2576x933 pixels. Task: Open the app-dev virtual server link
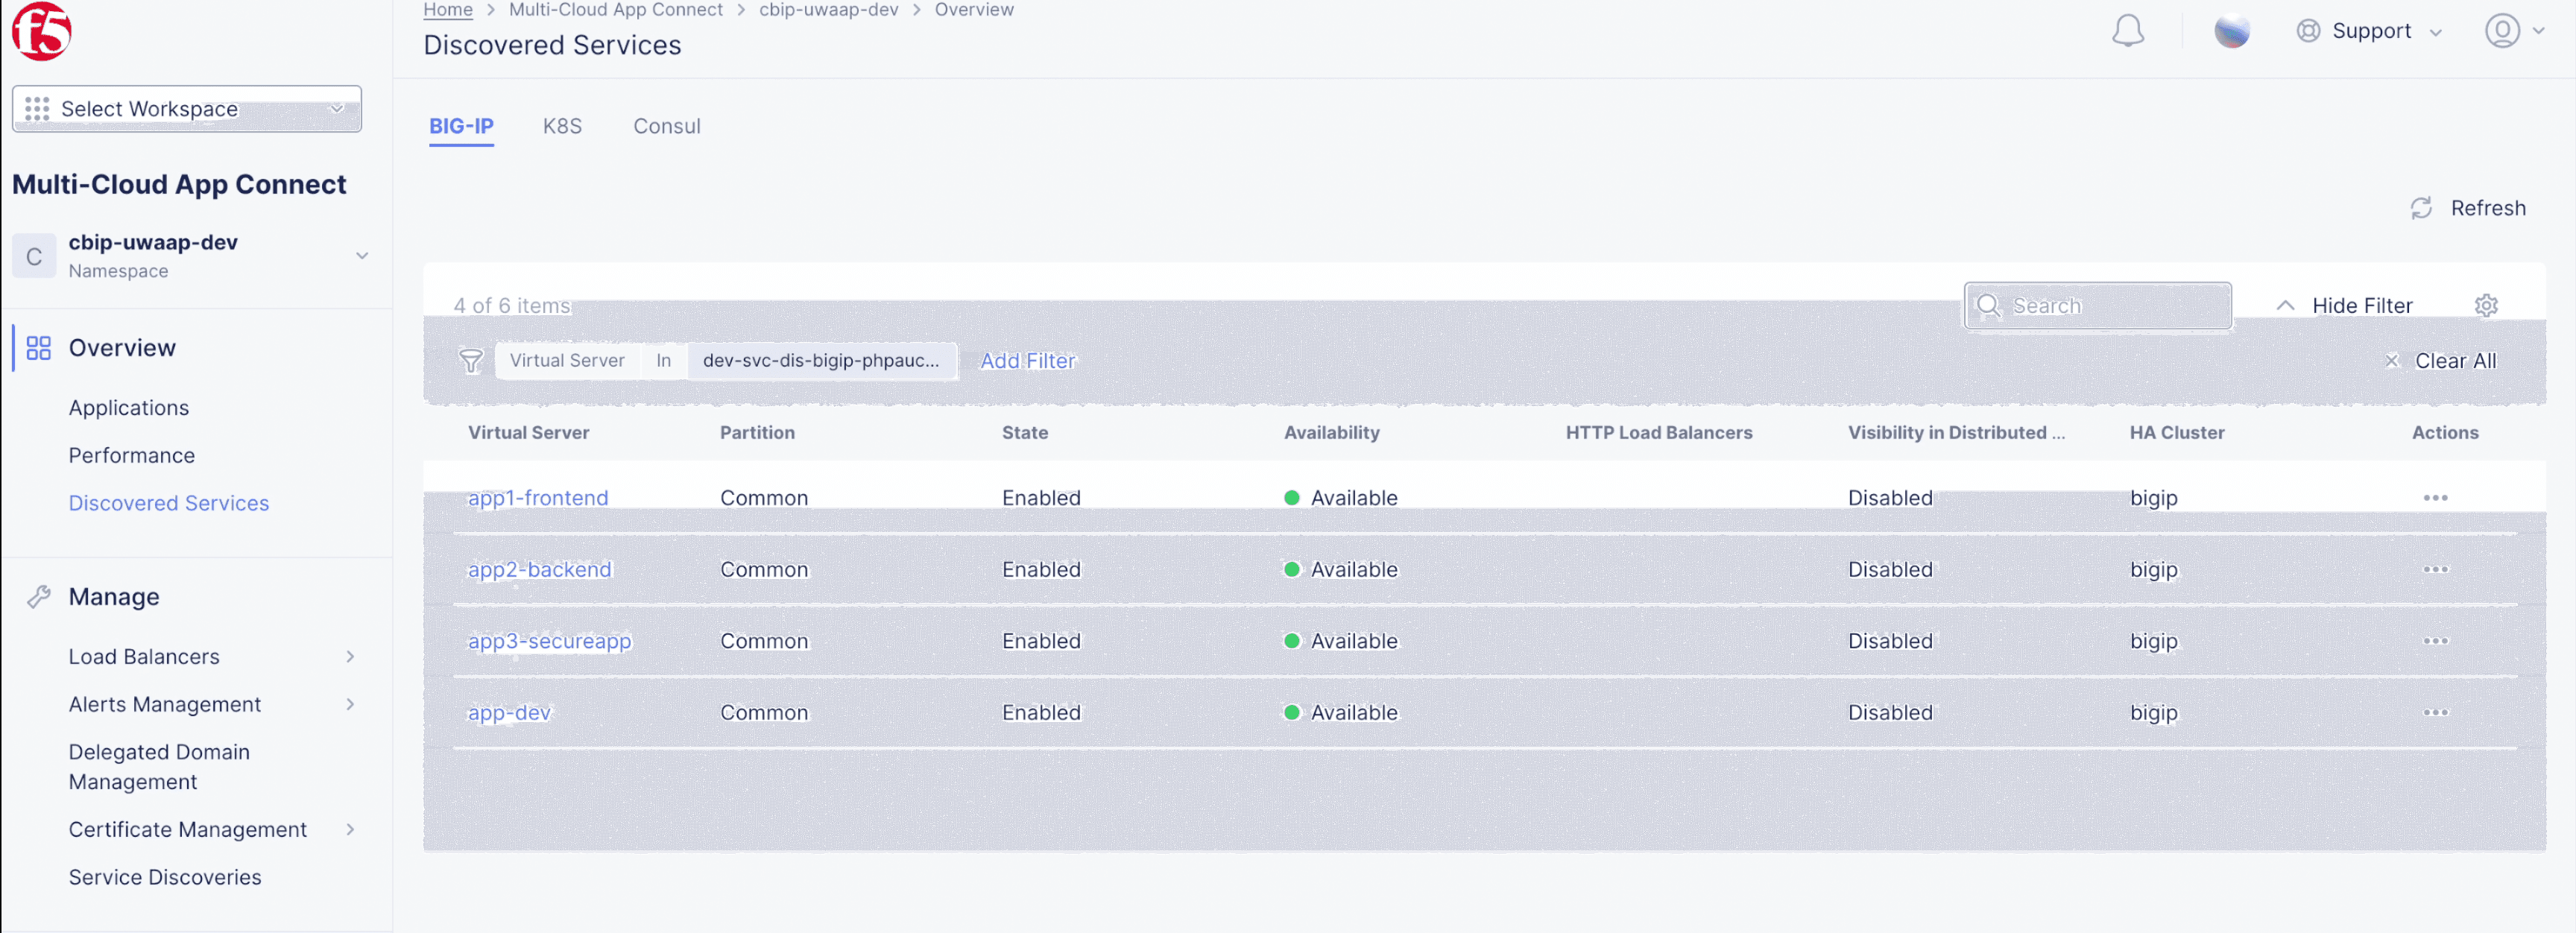(x=509, y=713)
